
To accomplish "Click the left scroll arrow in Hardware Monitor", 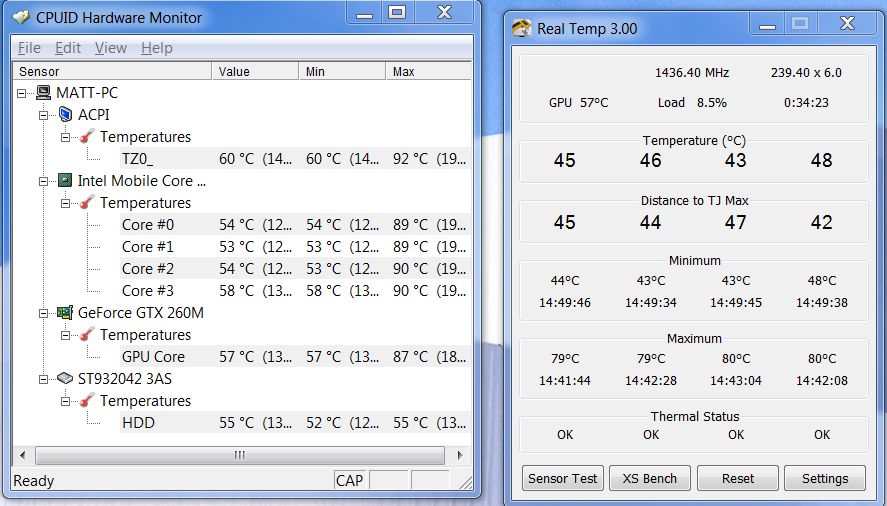I will pos(23,455).
